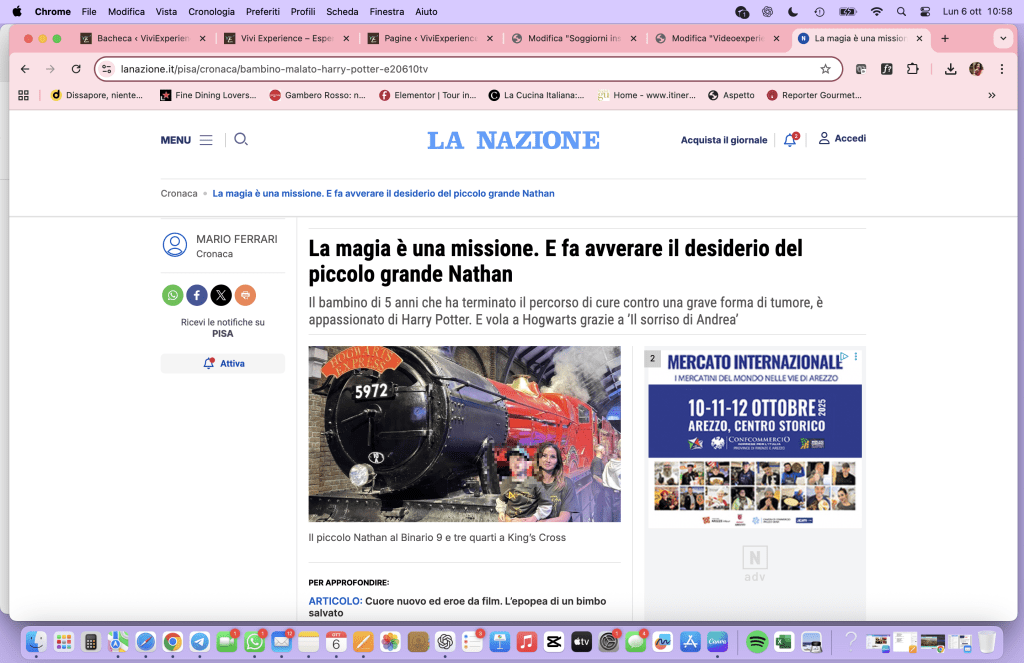Expand the Chrome tab search chevron

tap(1003, 38)
